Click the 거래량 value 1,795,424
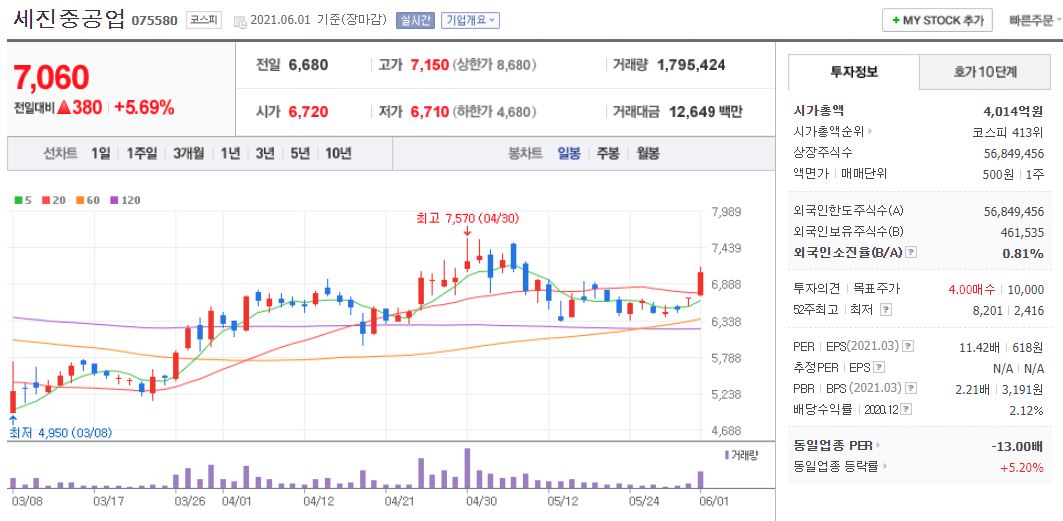This screenshot has height=521, width=1063. (691, 65)
